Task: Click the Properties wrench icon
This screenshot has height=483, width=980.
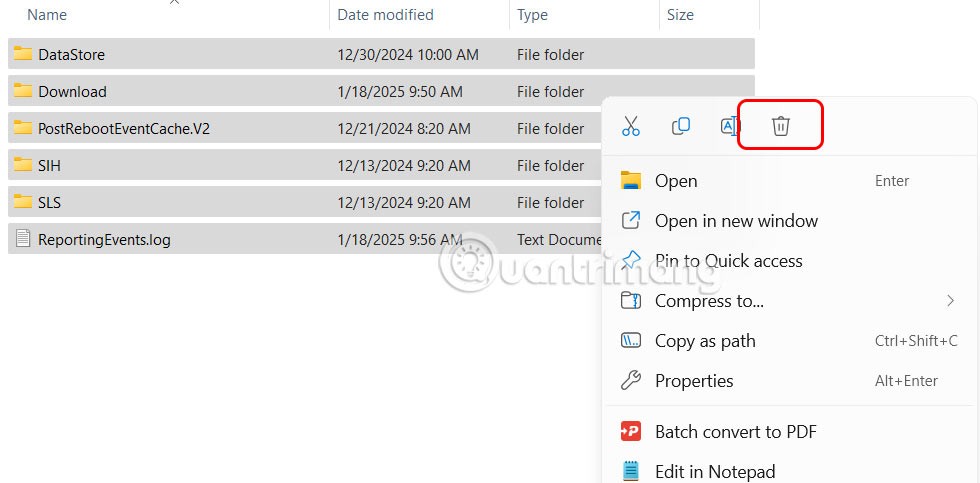Action: [630, 381]
